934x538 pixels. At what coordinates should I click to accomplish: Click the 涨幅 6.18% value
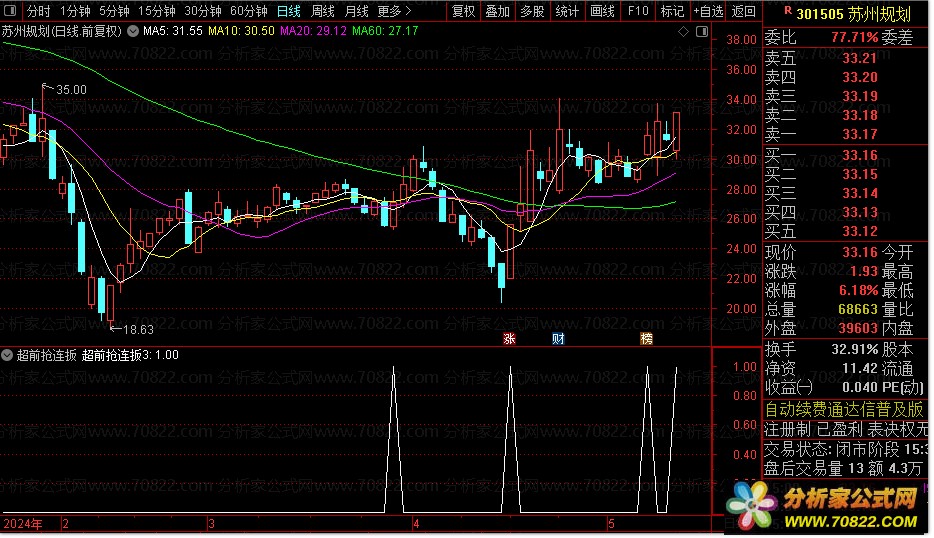(x=858, y=290)
